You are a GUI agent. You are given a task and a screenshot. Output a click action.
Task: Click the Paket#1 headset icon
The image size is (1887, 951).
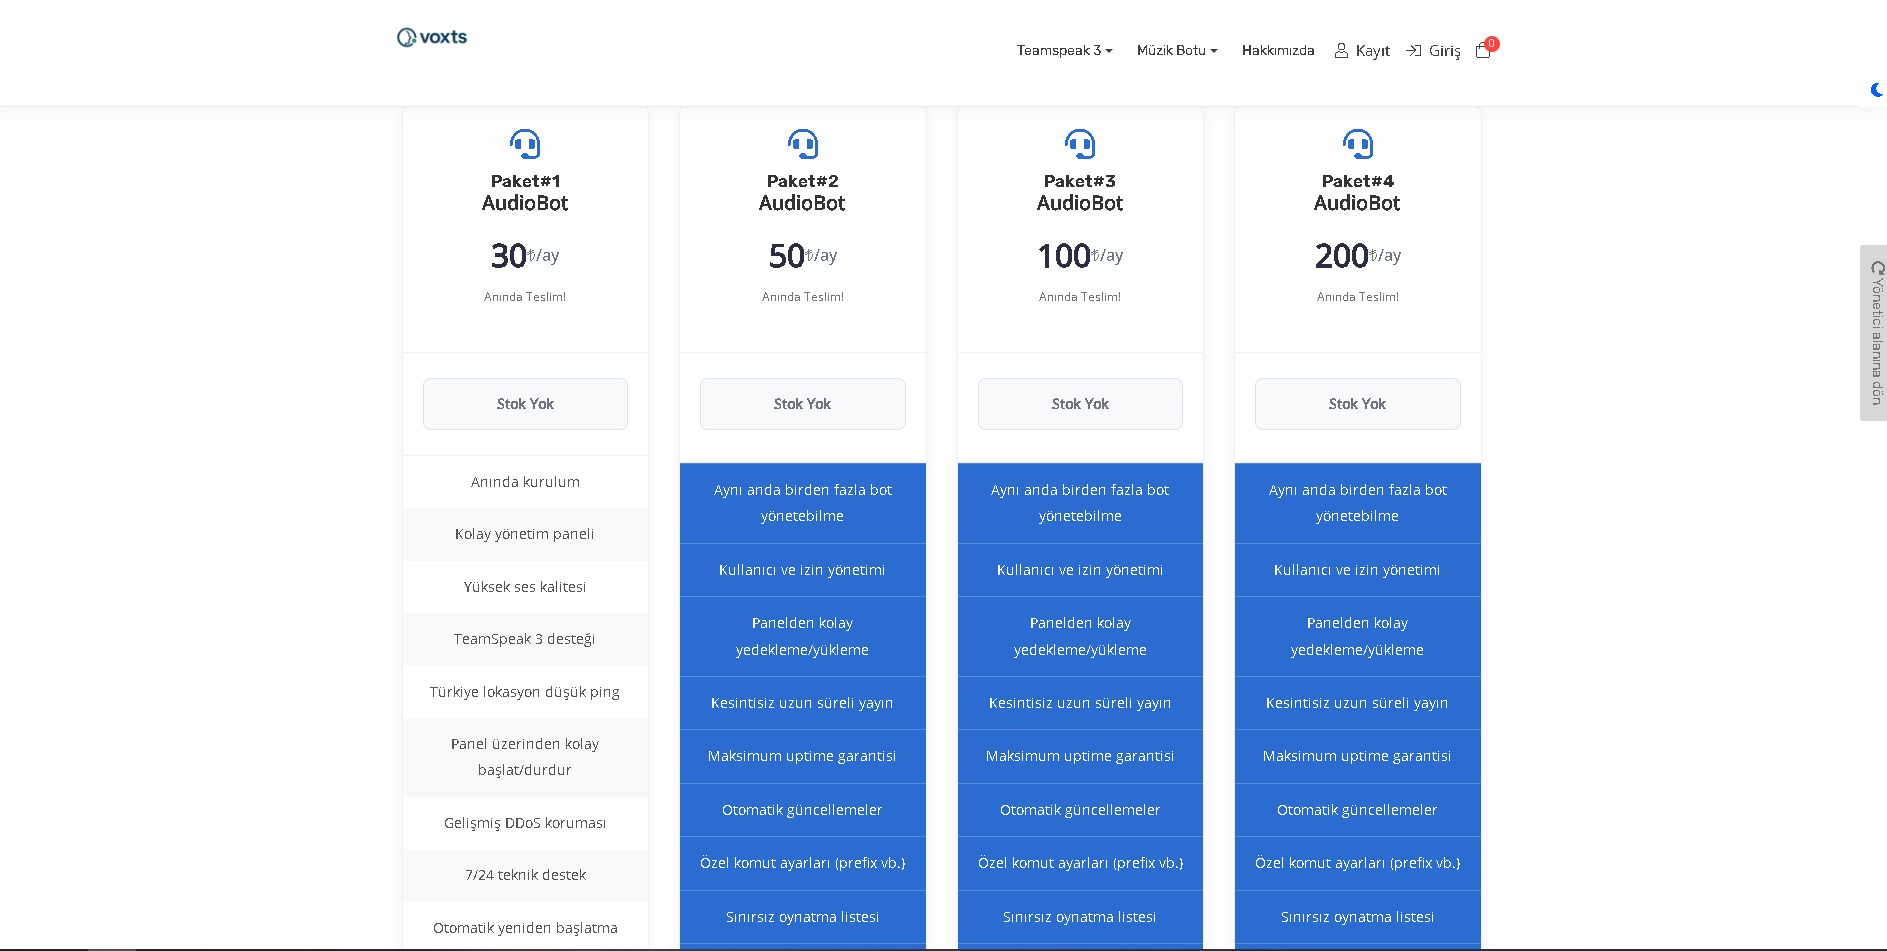525,144
